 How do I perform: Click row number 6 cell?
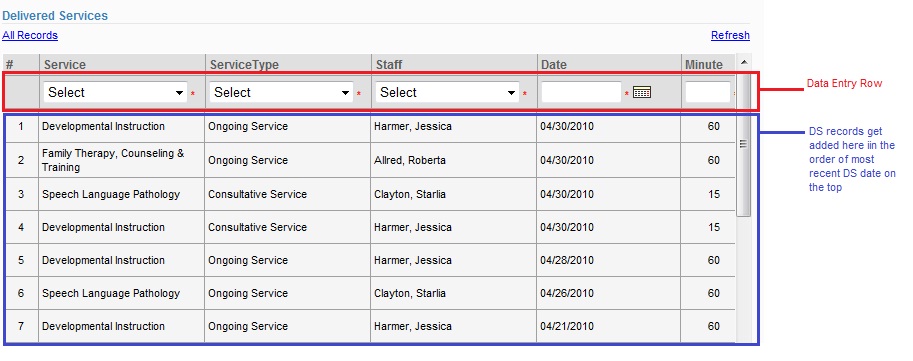coord(21,293)
